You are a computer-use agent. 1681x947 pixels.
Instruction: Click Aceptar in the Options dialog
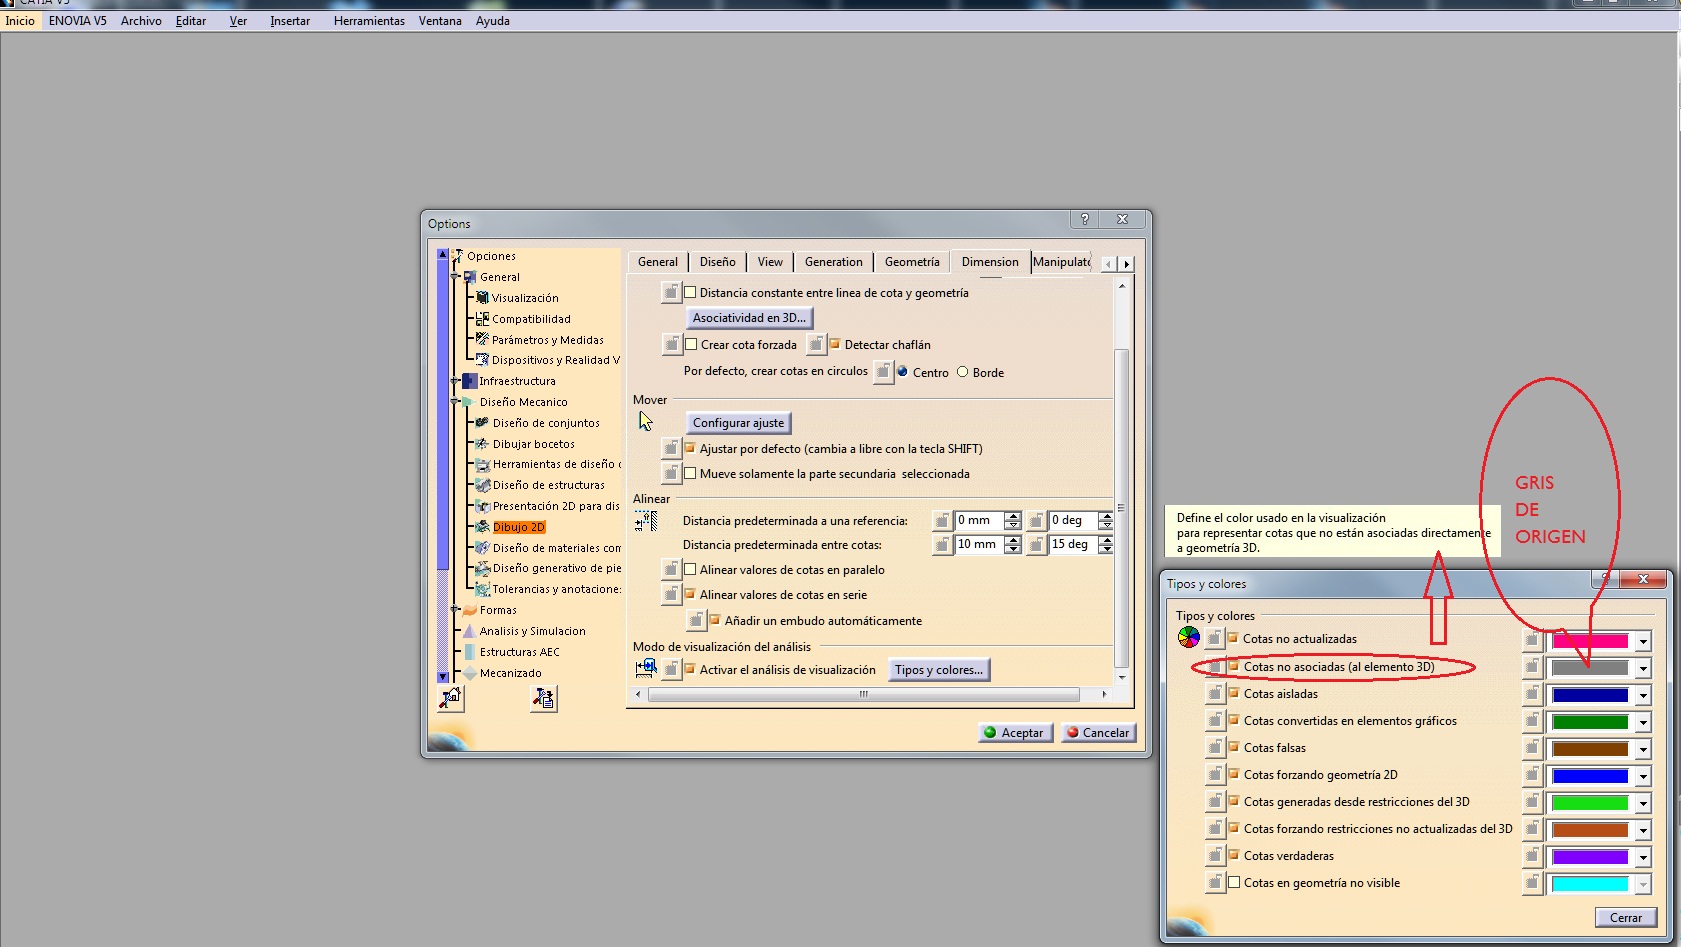click(x=1014, y=732)
